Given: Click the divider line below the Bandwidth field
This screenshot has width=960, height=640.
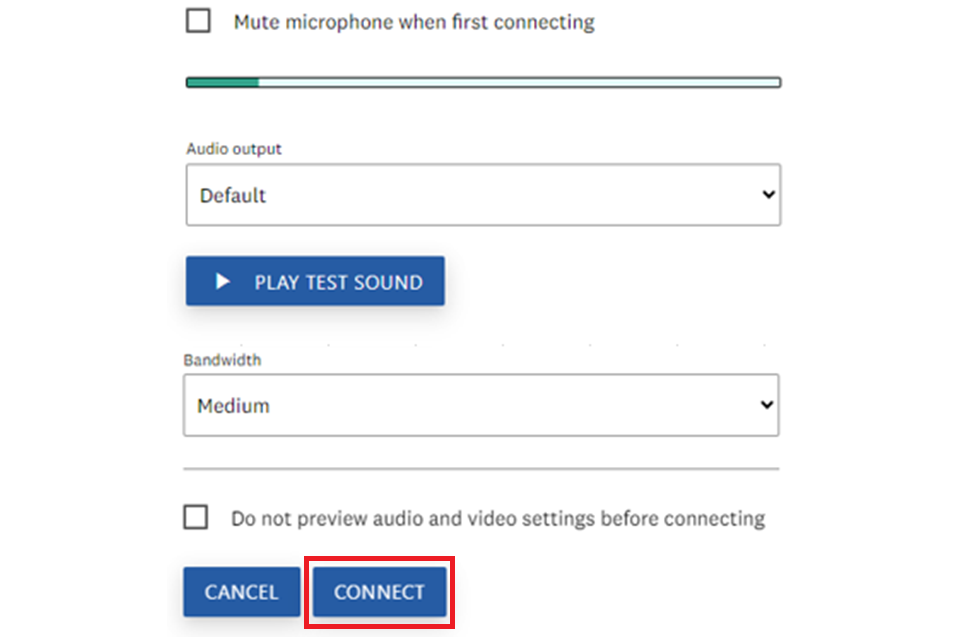Looking at the screenshot, I should click(480, 468).
